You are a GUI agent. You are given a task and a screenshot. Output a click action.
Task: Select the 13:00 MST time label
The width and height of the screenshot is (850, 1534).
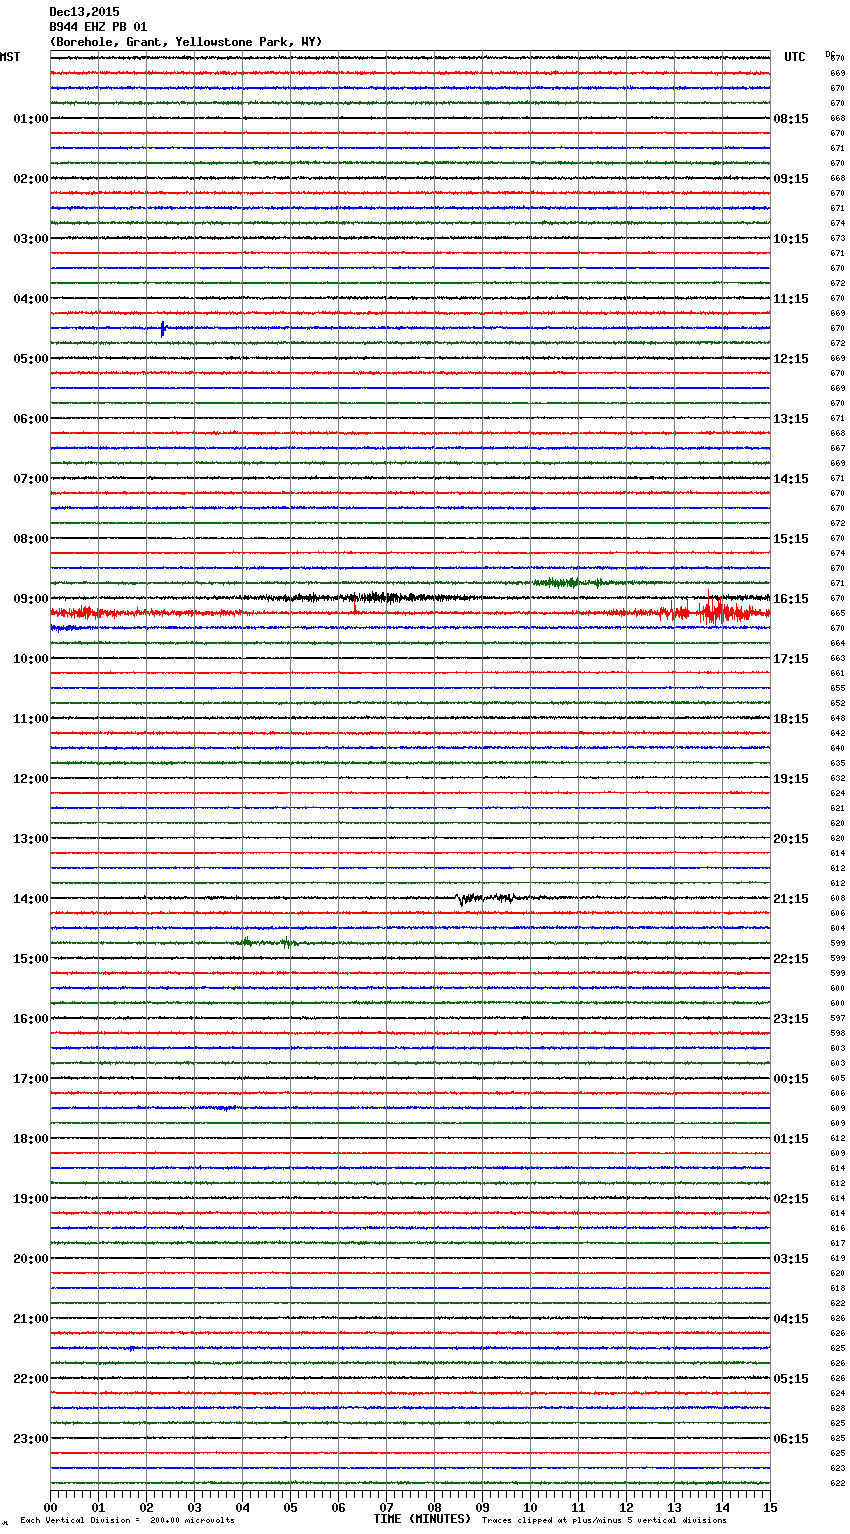31,839
